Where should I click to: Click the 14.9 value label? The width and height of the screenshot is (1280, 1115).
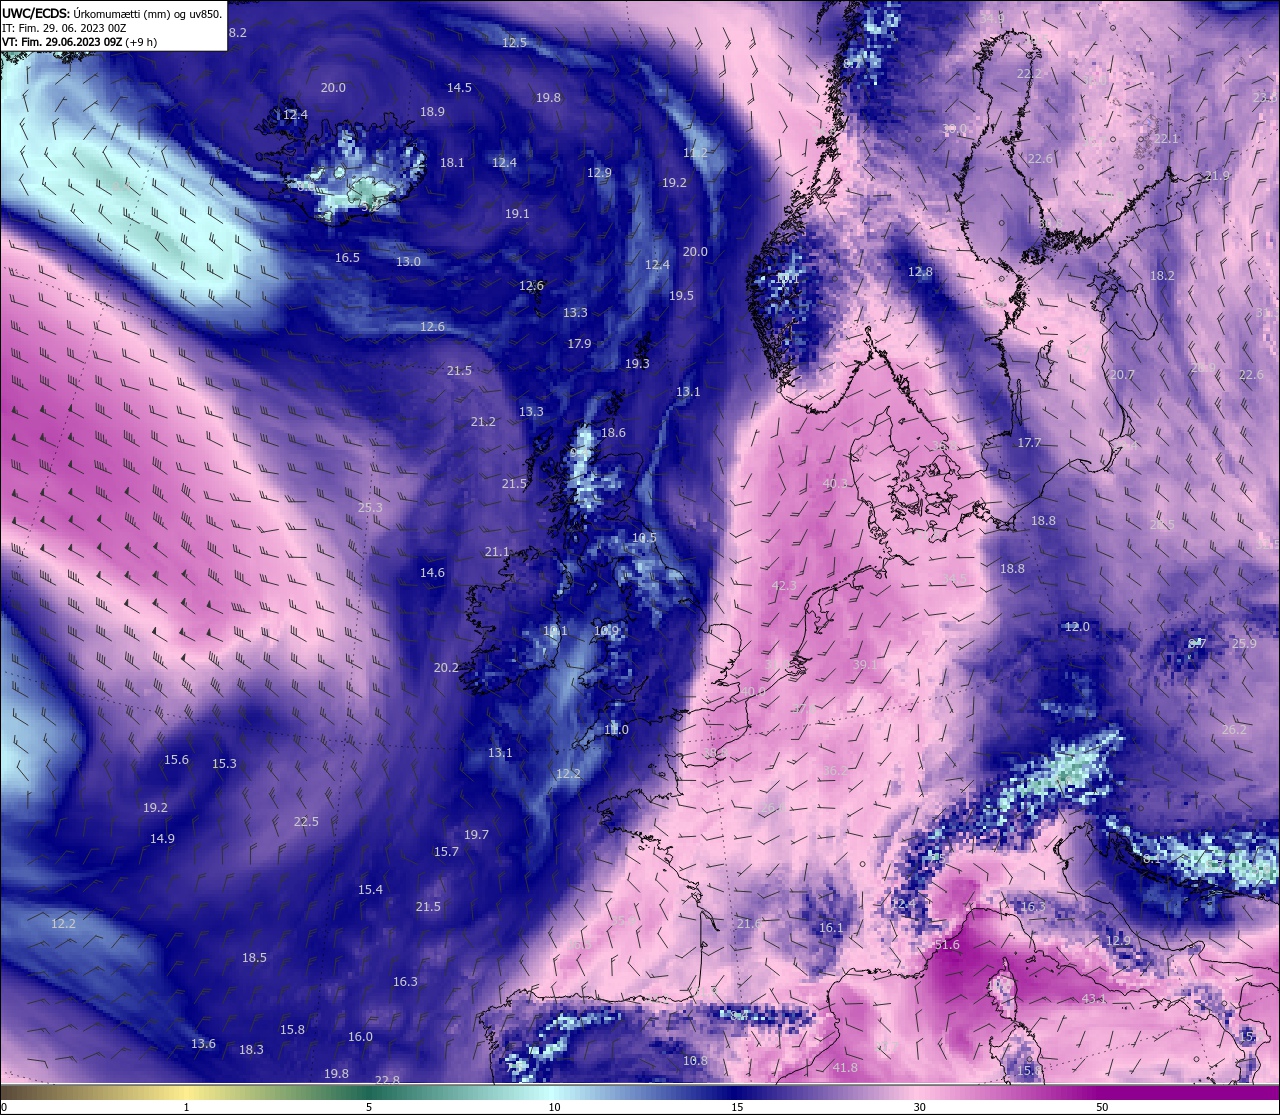click(162, 839)
